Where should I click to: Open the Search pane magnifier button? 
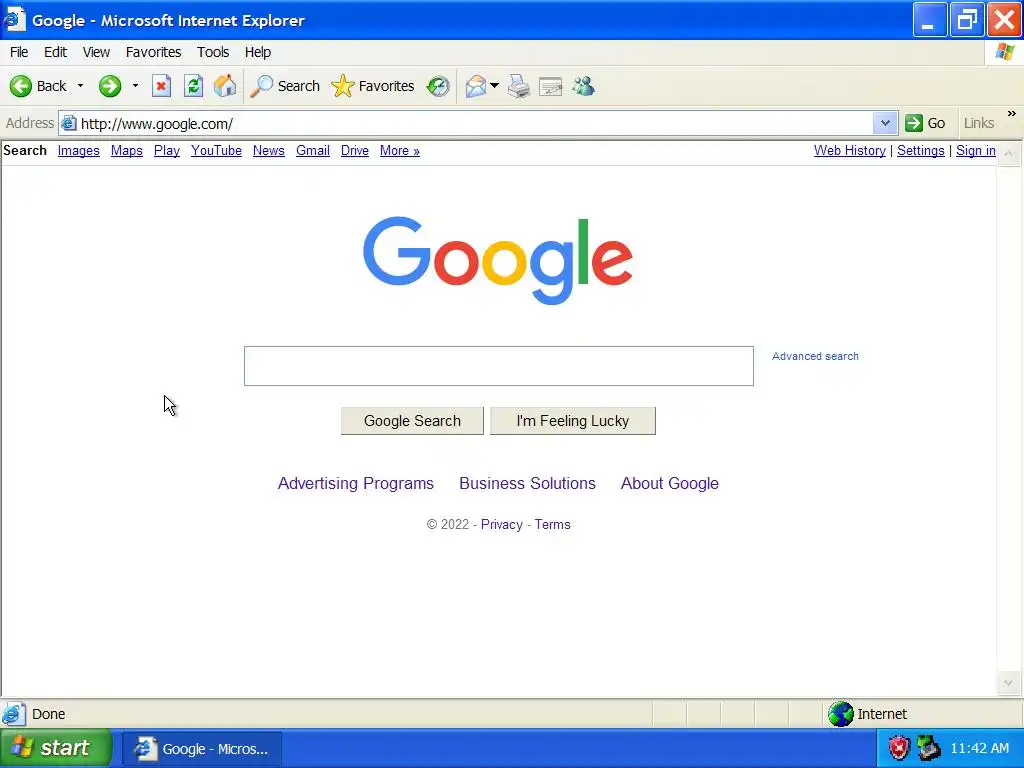click(x=285, y=86)
